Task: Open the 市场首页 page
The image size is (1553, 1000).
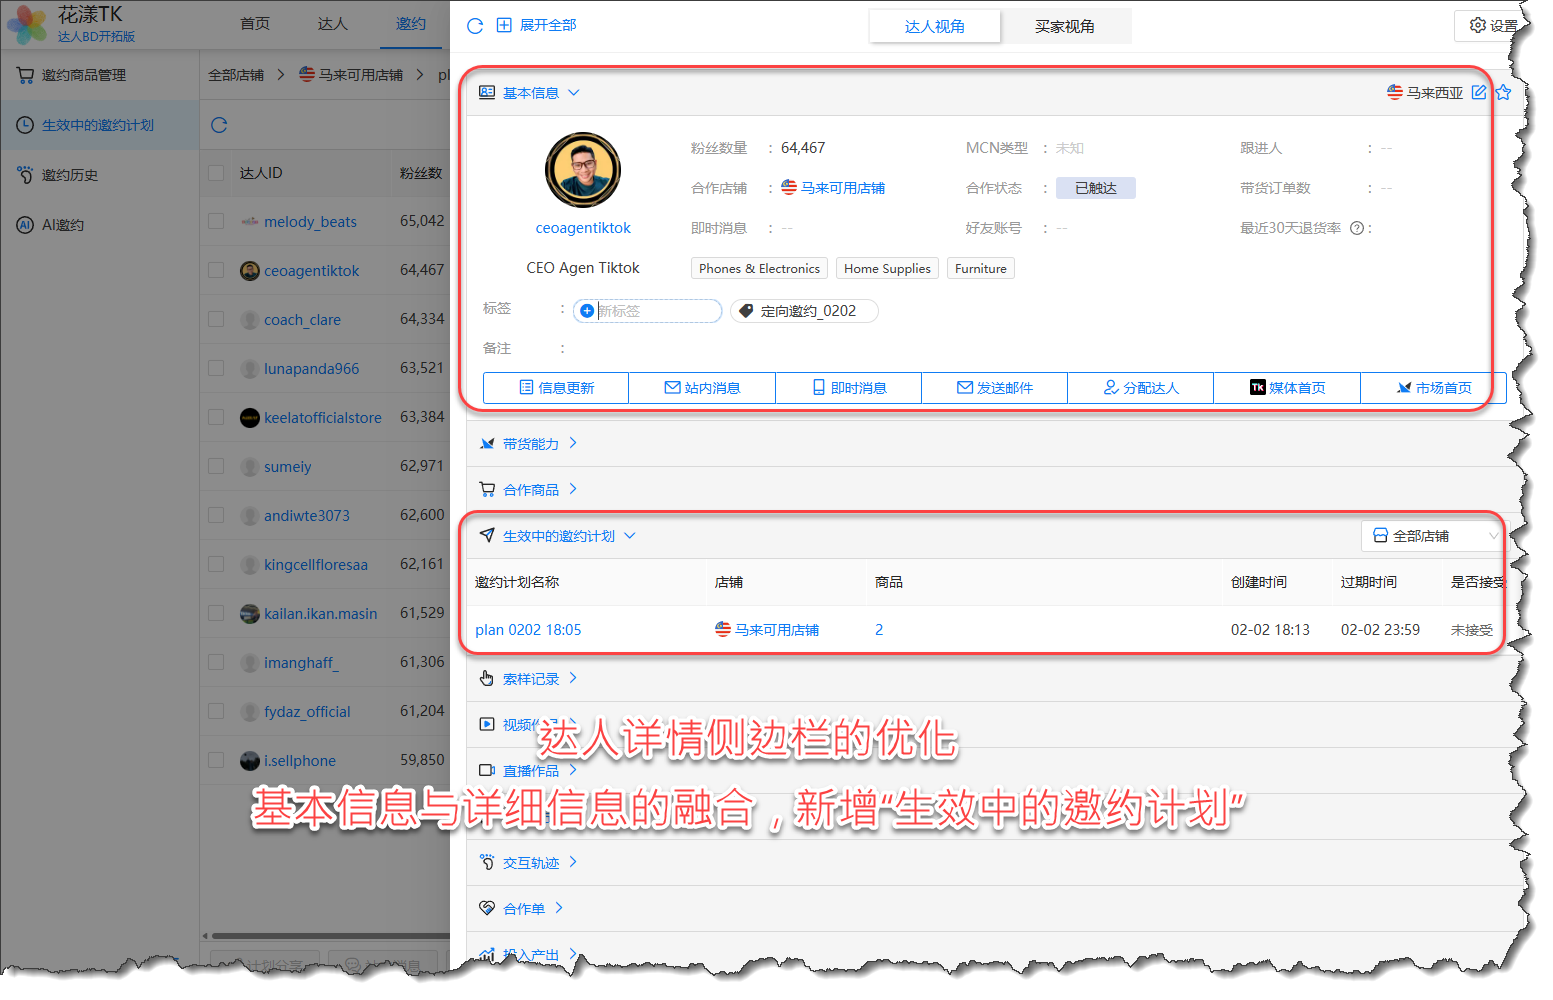Action: (1432, 388)
